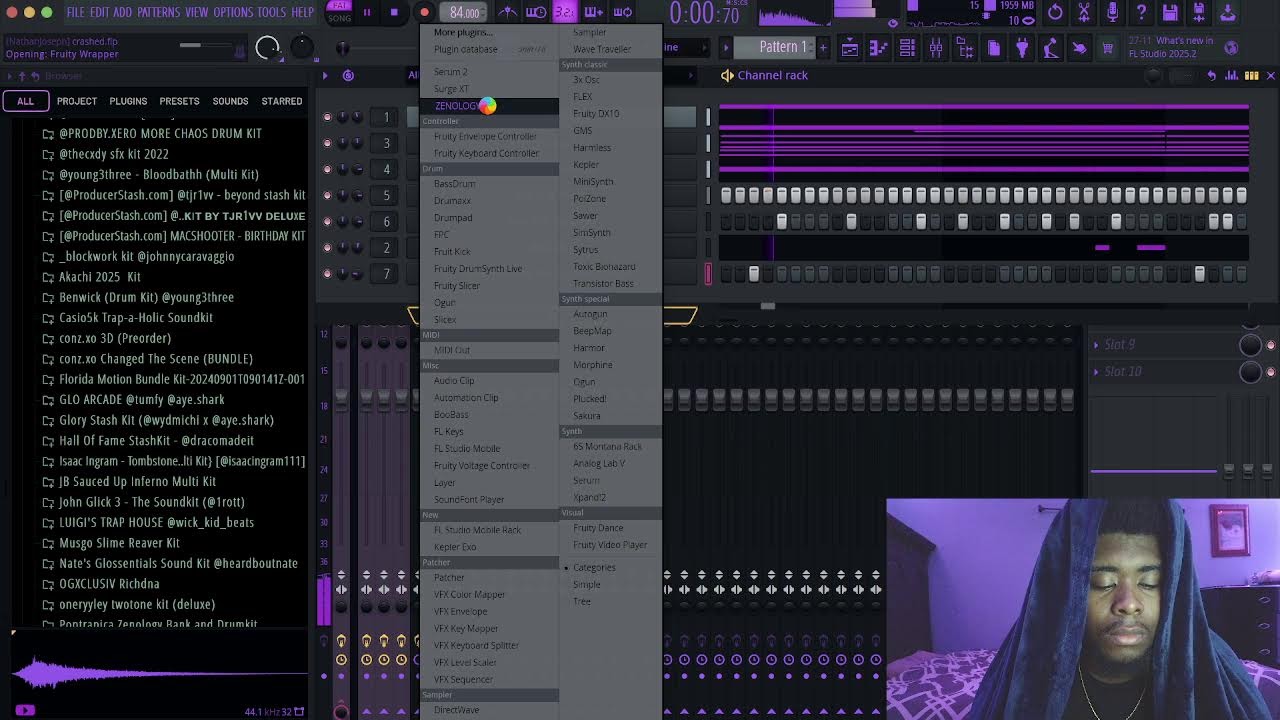Mute channel 2 with its LED
The height and width of the screenshot is (720, 1280).
pyautogui.click(x=327, y=247)
